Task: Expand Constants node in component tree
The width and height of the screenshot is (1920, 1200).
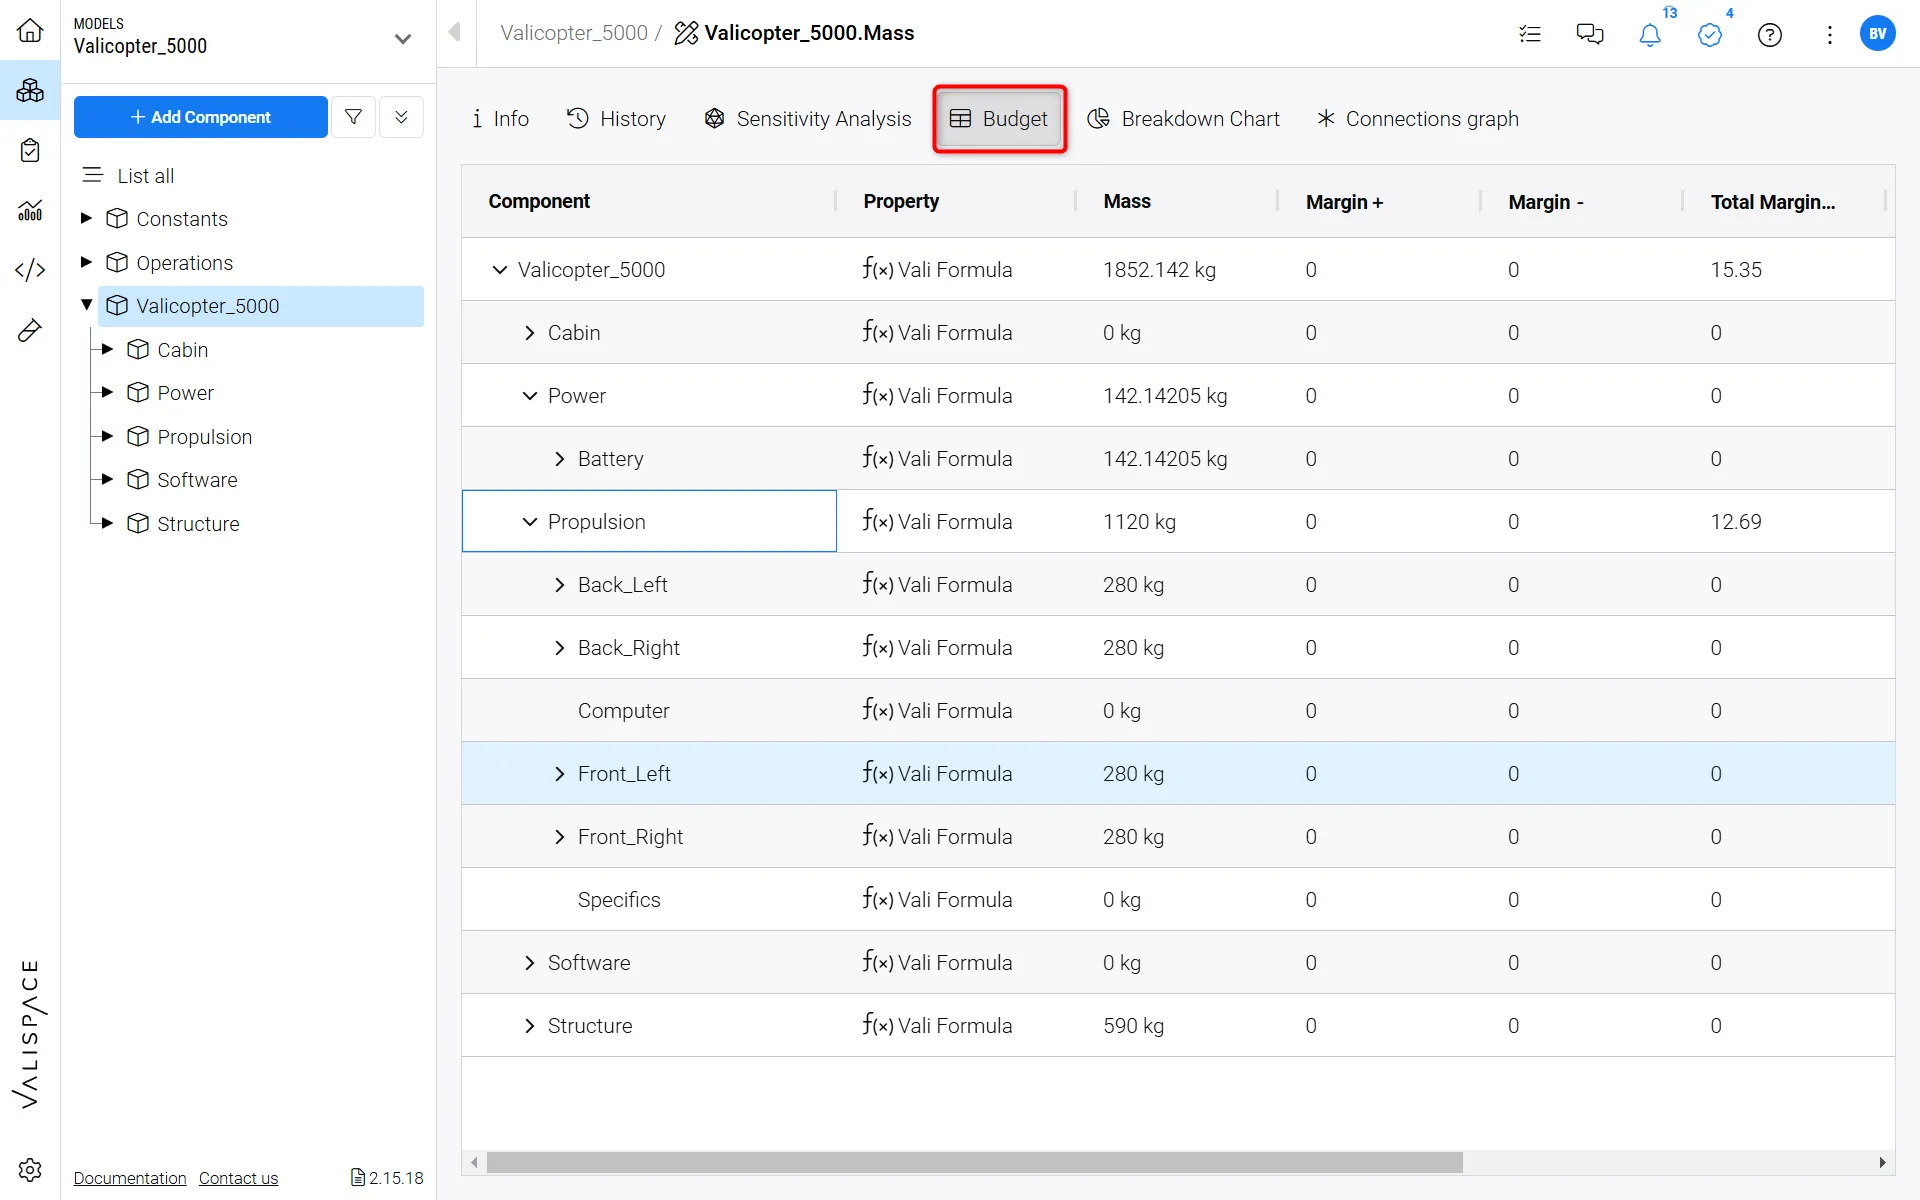Action: 87,218
